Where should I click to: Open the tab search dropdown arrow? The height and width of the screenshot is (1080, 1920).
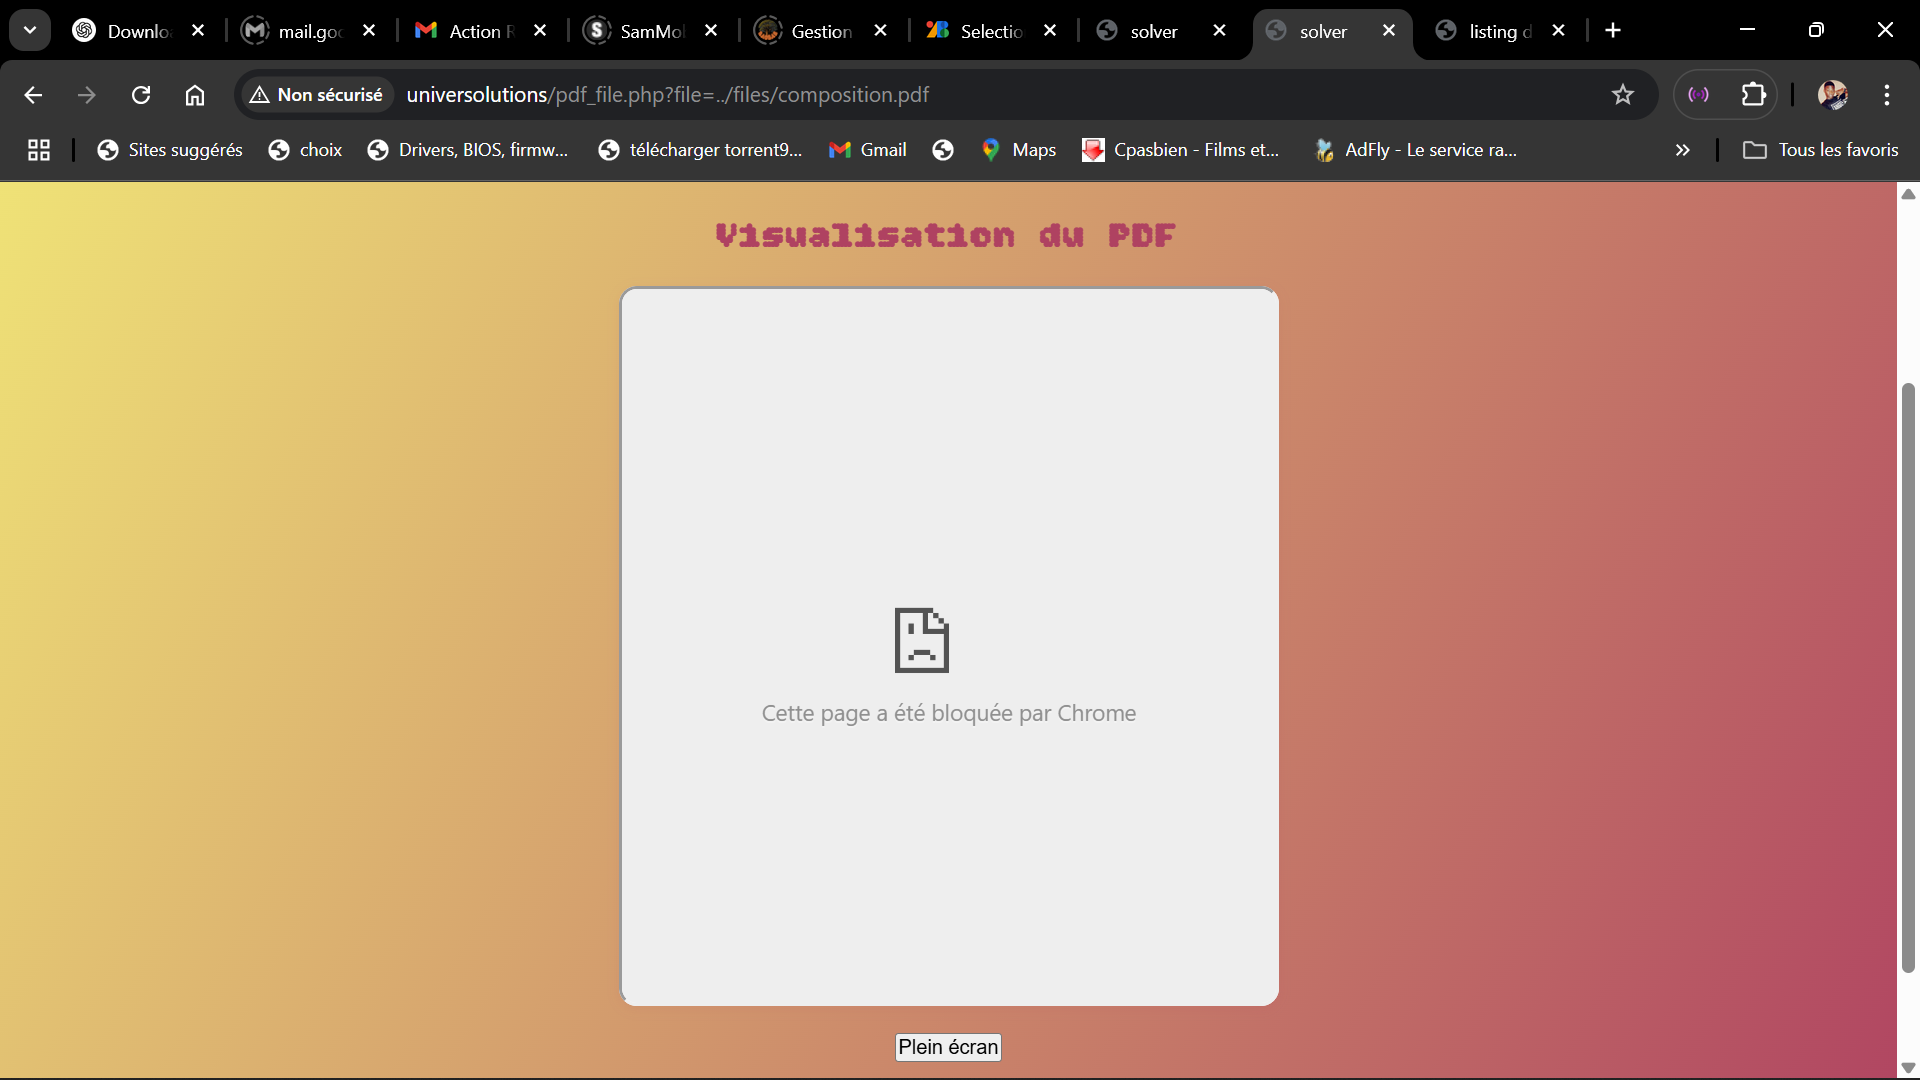(30, 30)
